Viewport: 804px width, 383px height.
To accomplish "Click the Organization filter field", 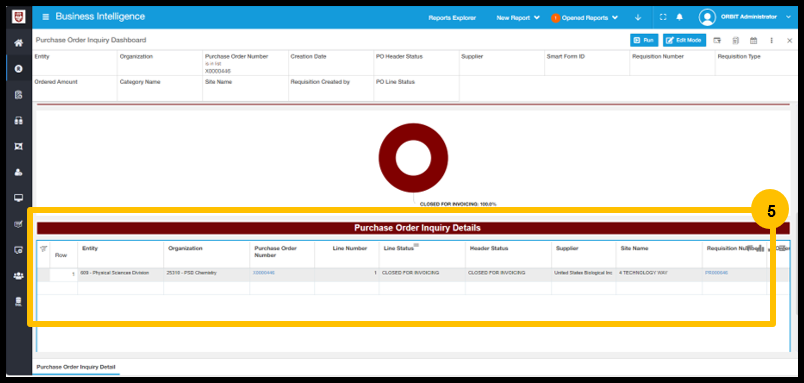I will click(160, 63).
